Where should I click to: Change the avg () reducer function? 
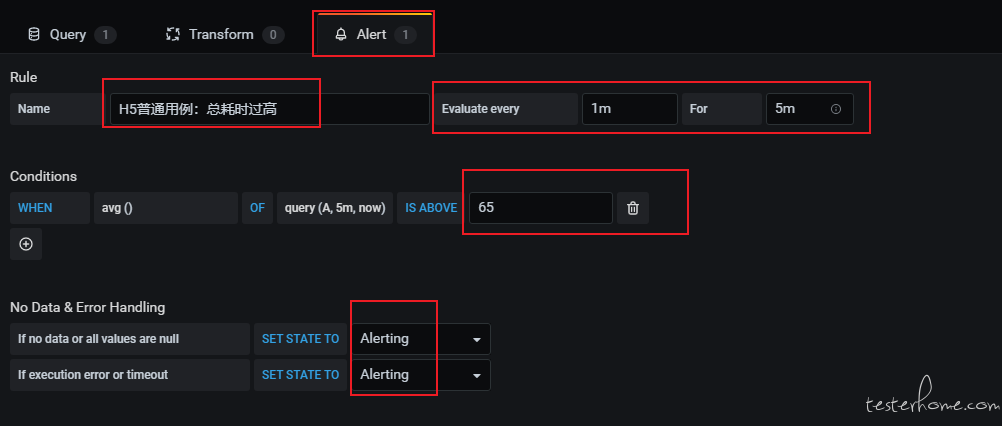[x=166, y=208]
